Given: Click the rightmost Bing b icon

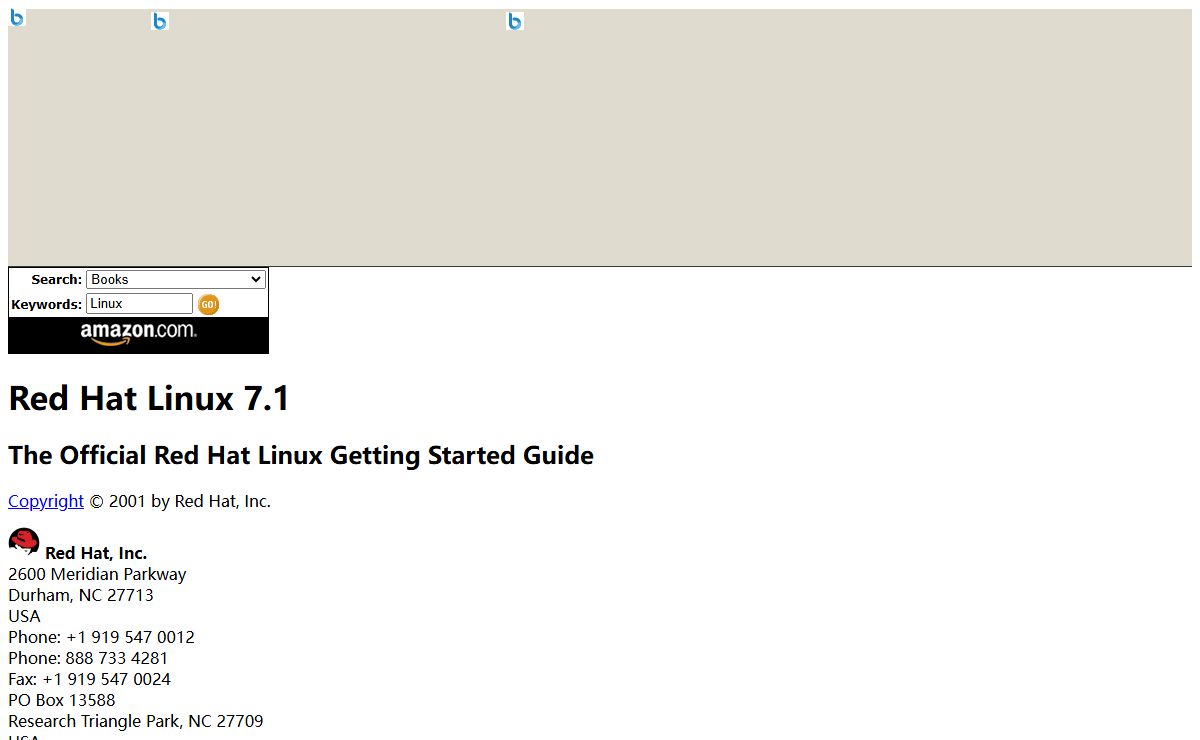Looking at the screenshot, I should (515, 21).
